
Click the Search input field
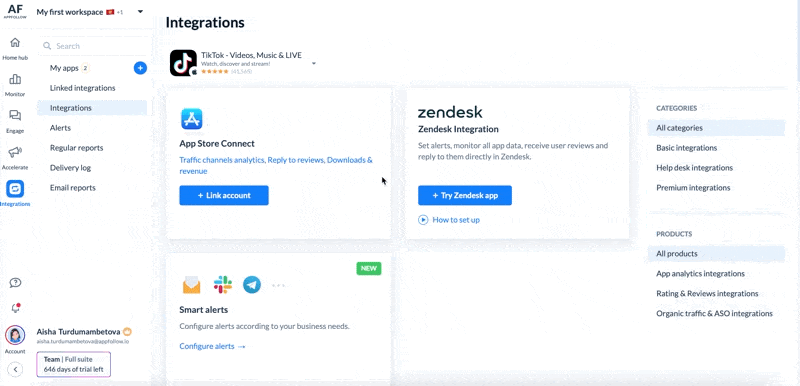click(x=94, y=46)
